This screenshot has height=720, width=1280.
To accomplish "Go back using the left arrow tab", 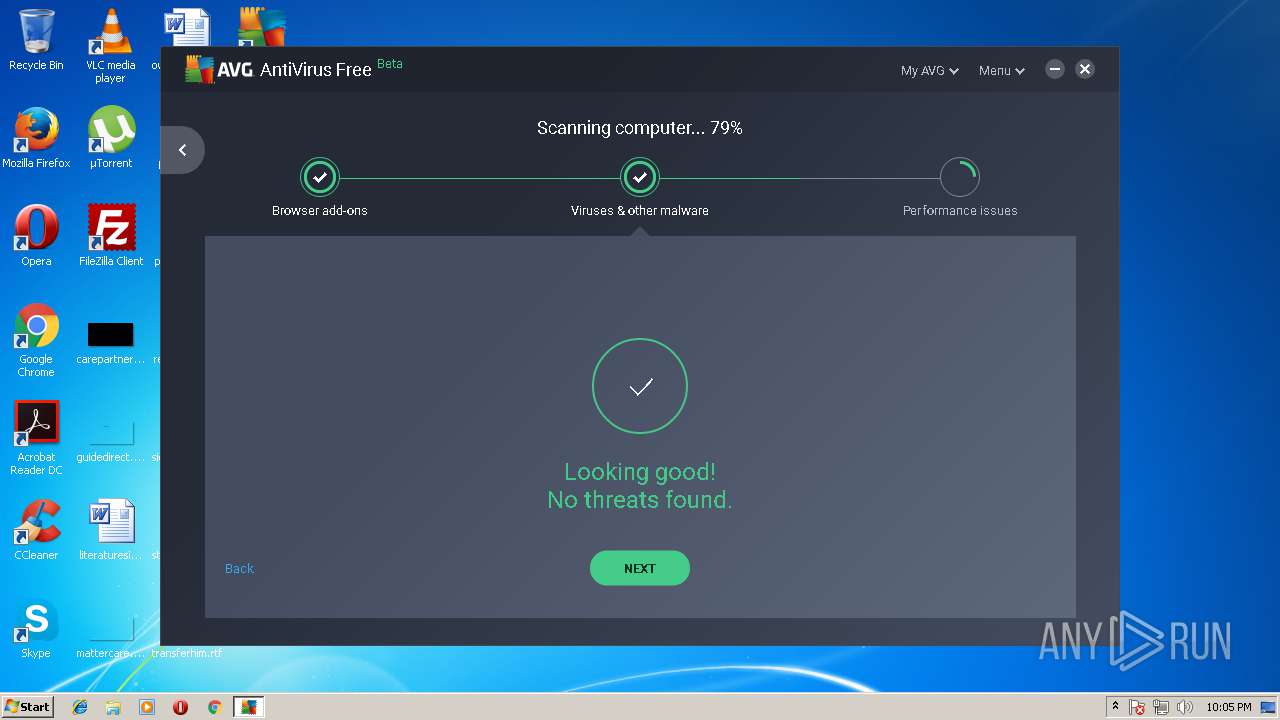I will (x=182, y=150).
